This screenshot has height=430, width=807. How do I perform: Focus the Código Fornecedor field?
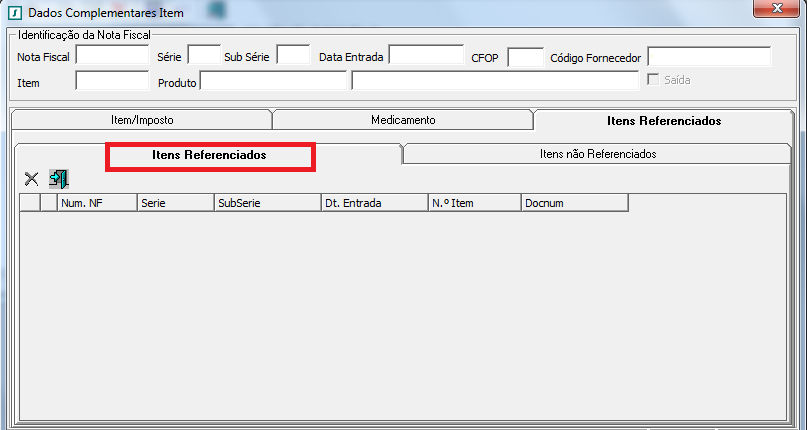pyautogui.click(x=709, y=57)
